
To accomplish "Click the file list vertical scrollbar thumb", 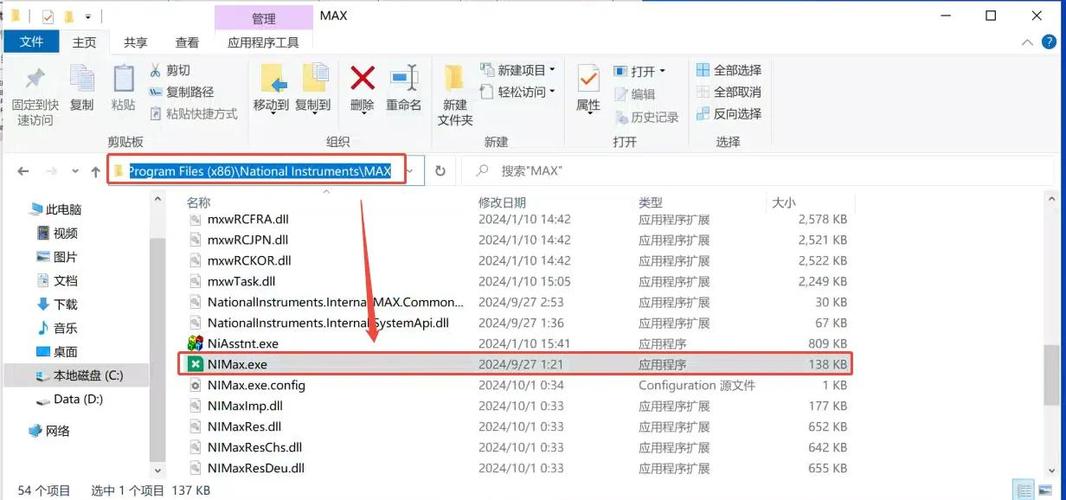I will point(1052,376).
